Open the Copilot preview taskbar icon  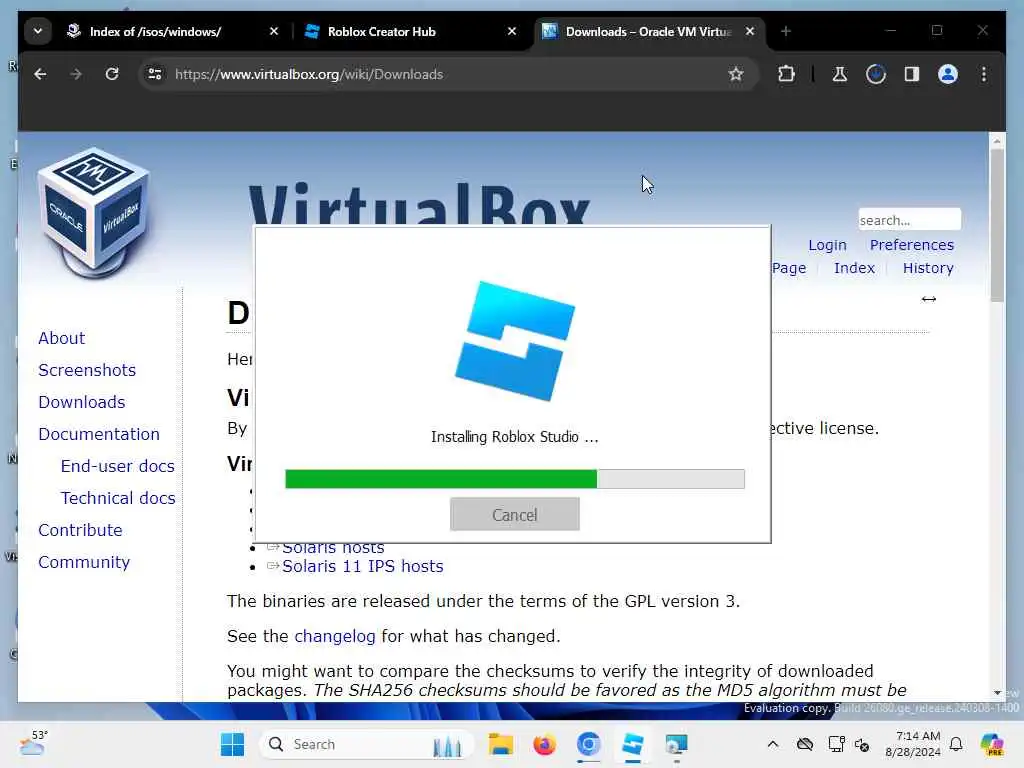(x=991, y=744)
